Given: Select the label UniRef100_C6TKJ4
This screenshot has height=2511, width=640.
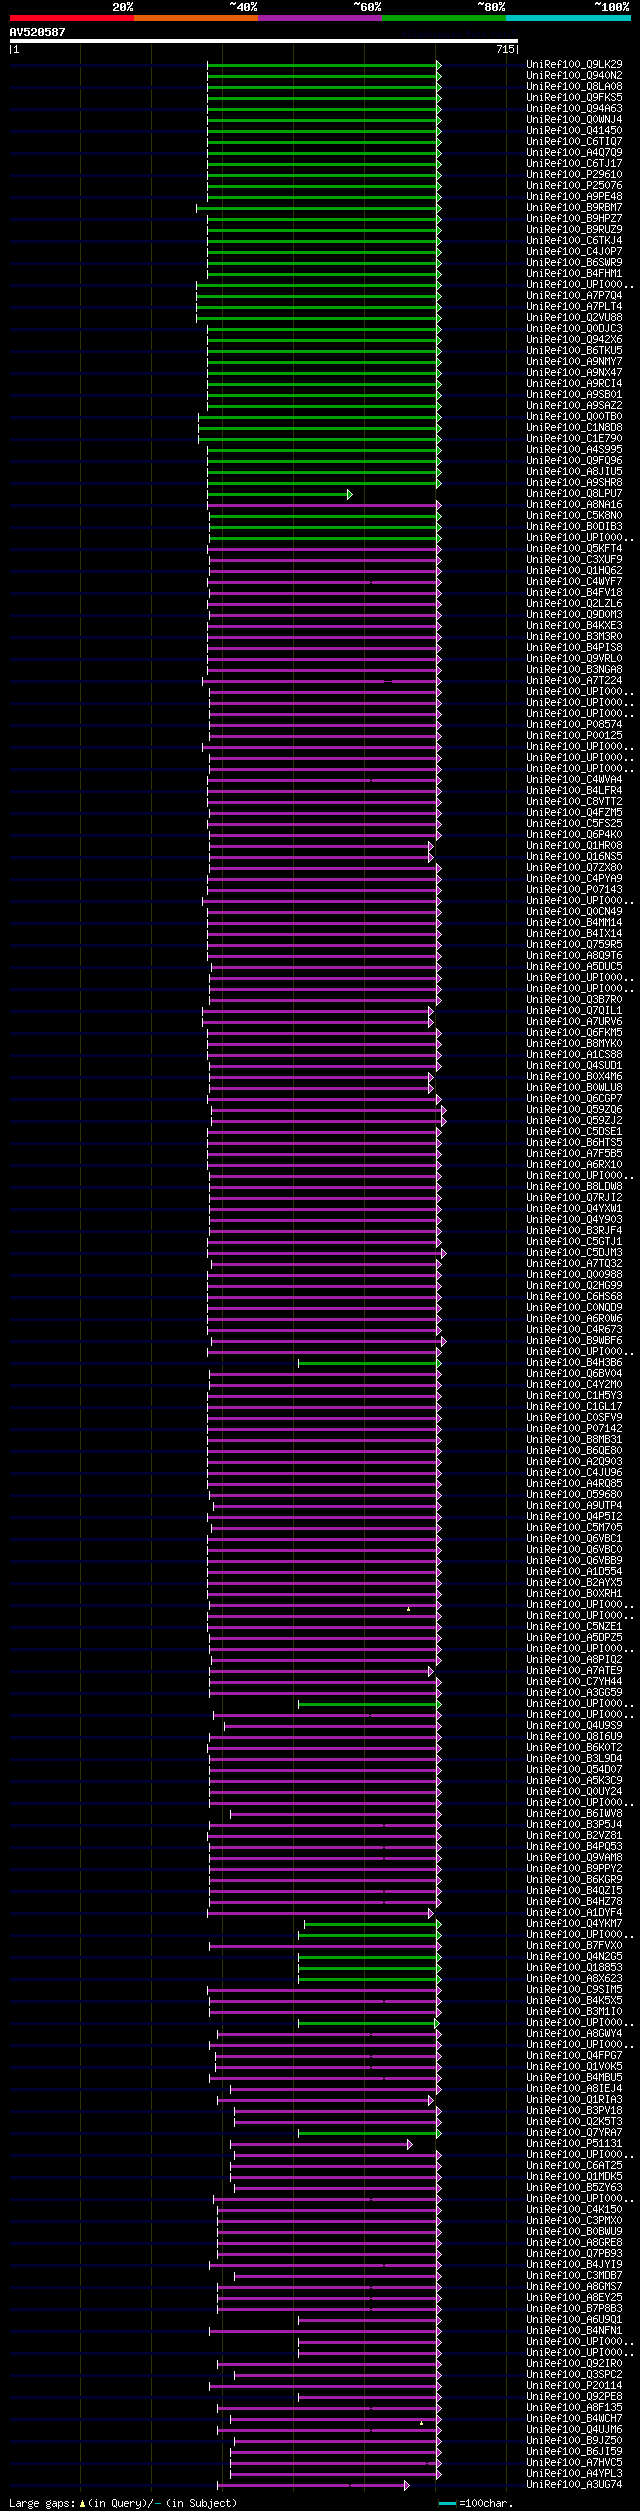Looking at the screenshot, I should 574,241.
